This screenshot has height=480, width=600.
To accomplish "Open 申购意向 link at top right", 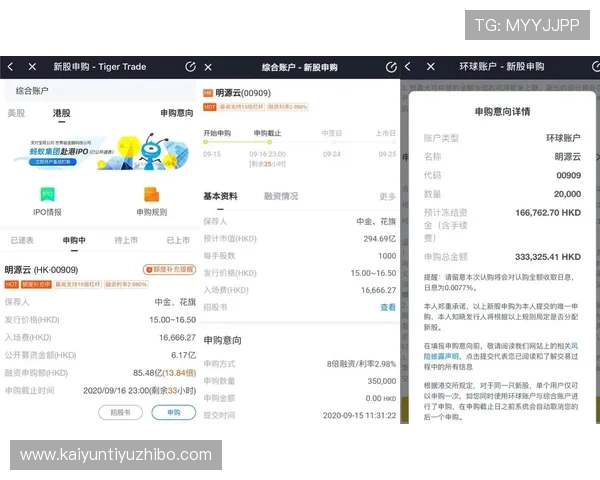I will coord(176,113).
